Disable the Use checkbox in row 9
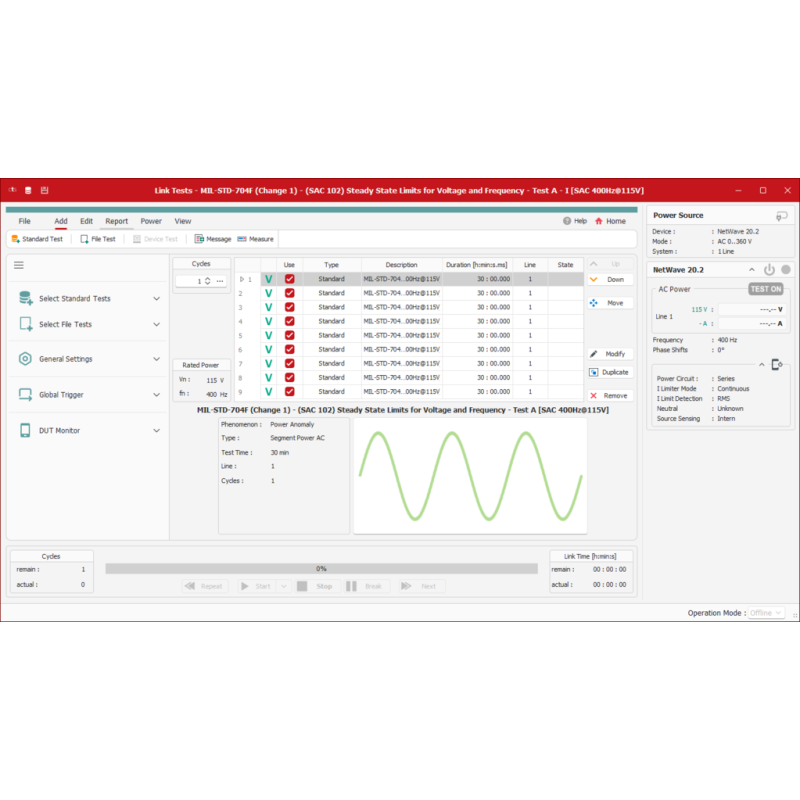800x800 pixels. (289, 392)
